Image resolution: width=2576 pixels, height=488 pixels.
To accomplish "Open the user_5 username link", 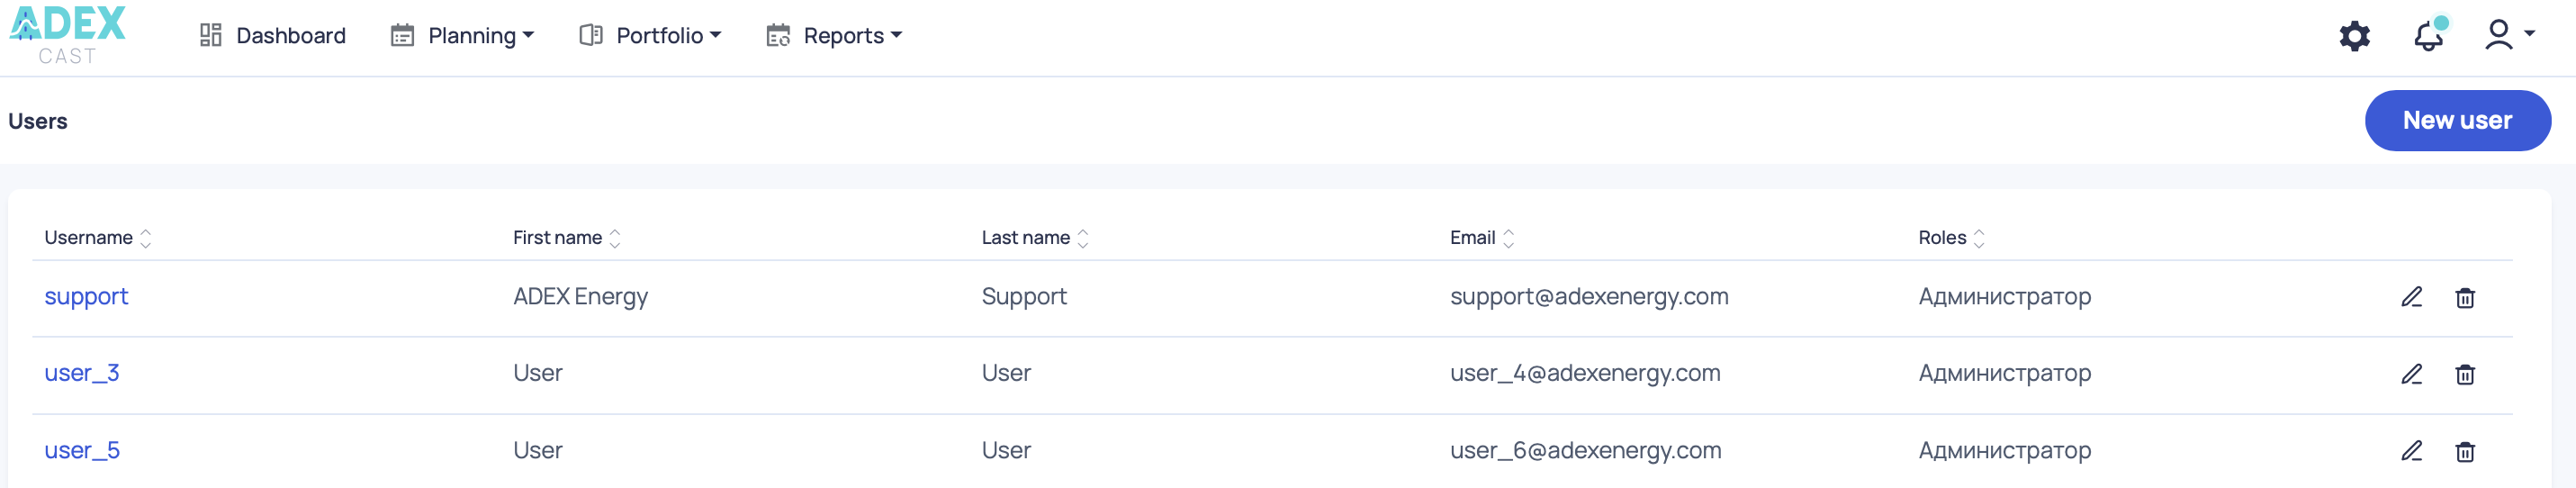I will [x=82, y=451].
